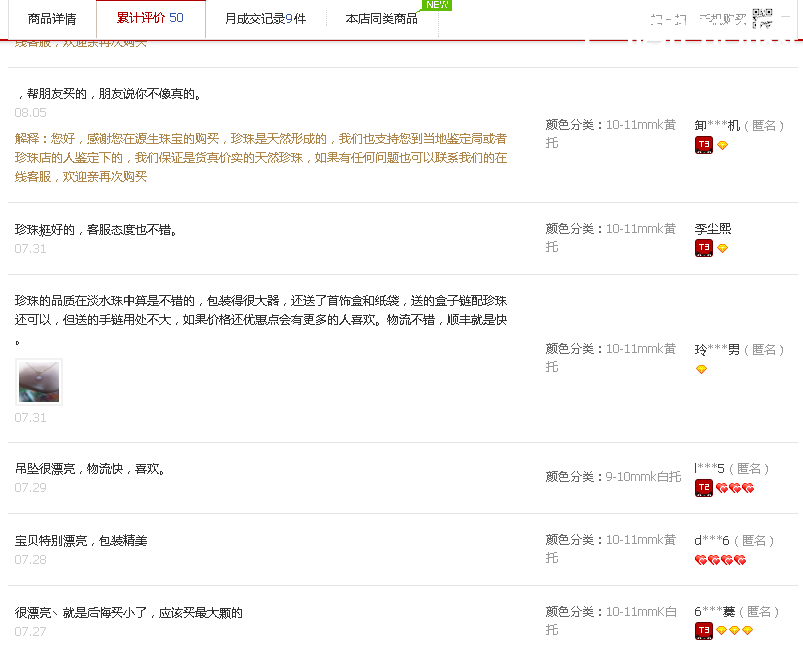Click T3 member badge under 李尘熙

coord(704,248)
